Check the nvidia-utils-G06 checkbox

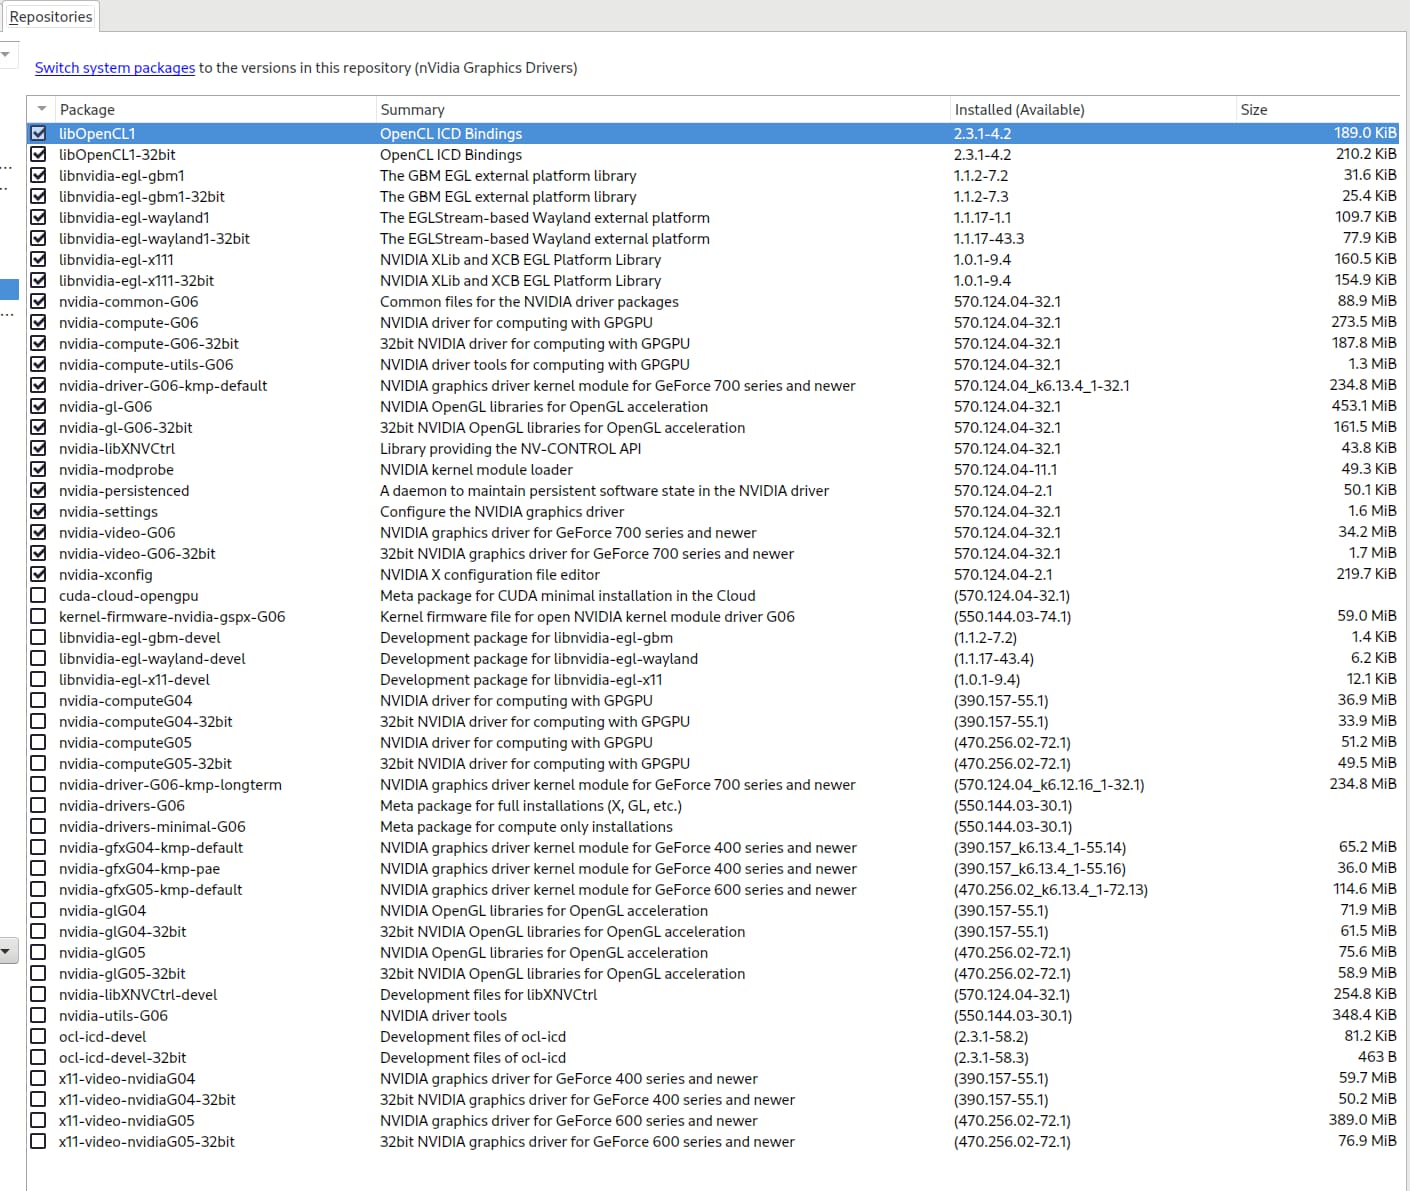point(38,1015)
